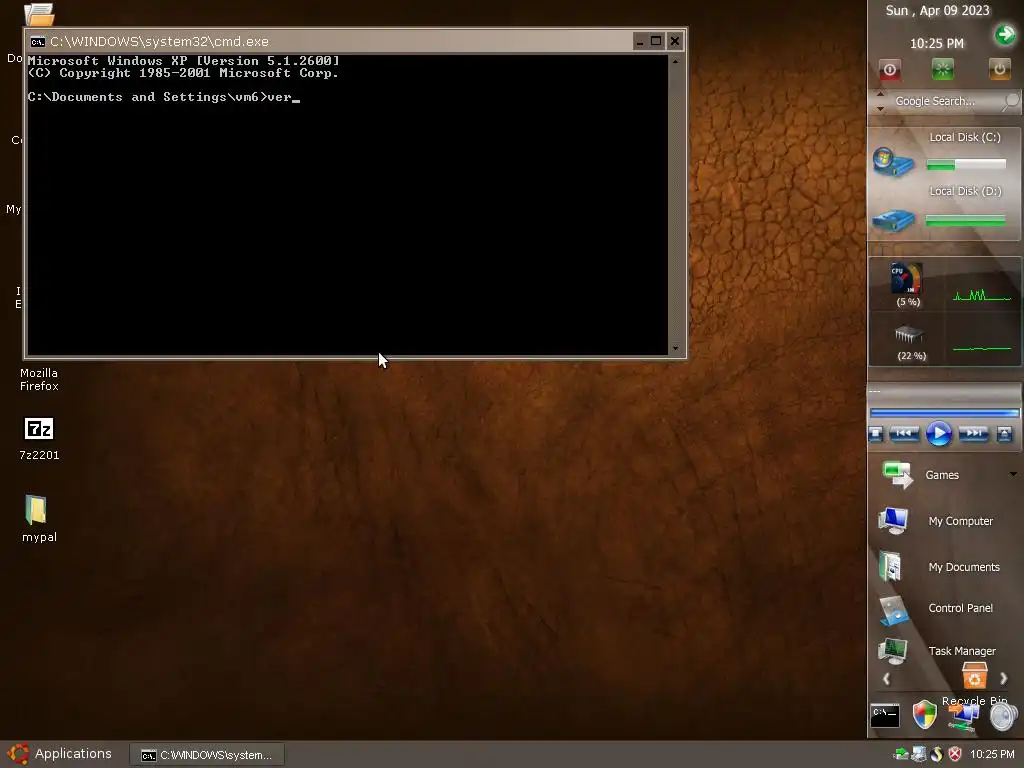Click the green standby sidebar icon
Screen dimensions: 1024x768
click(x=942, y=69)
